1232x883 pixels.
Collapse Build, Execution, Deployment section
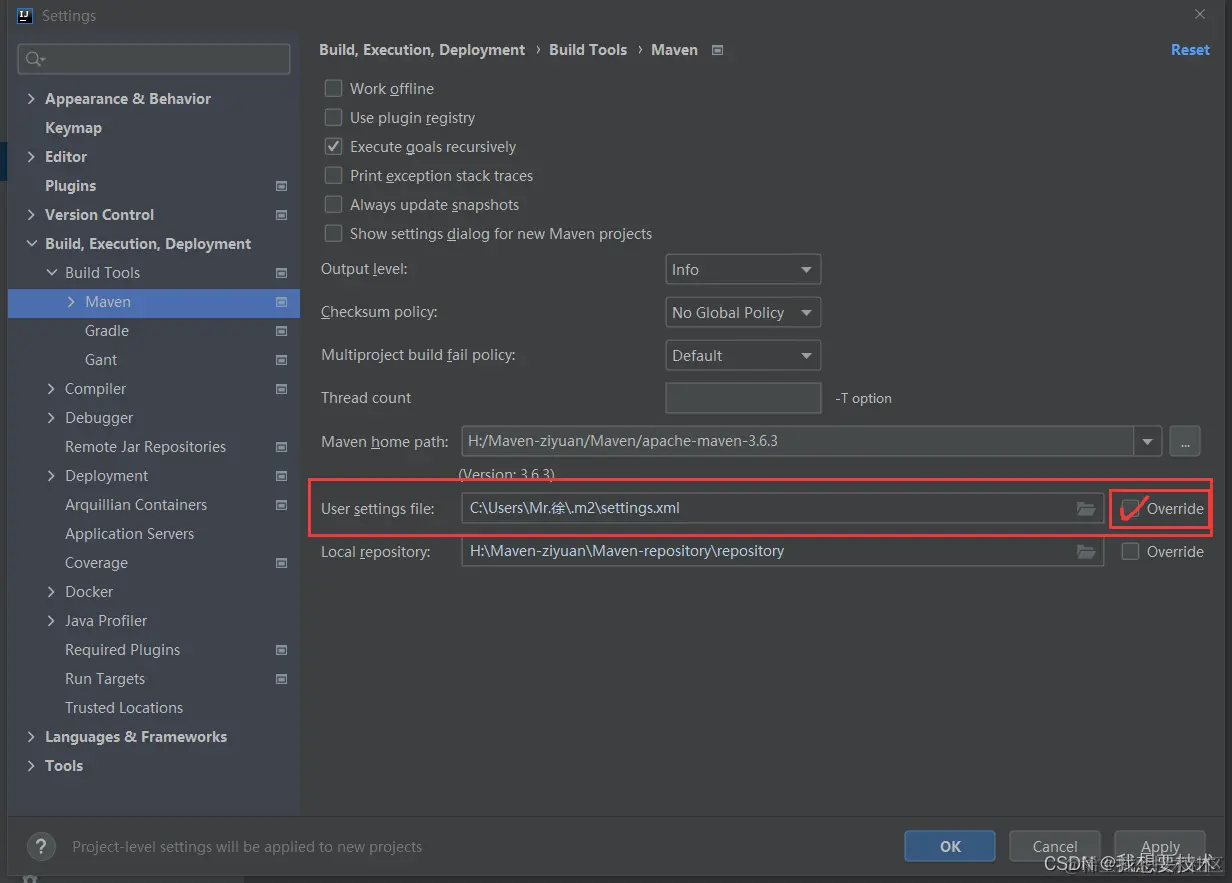31,244
